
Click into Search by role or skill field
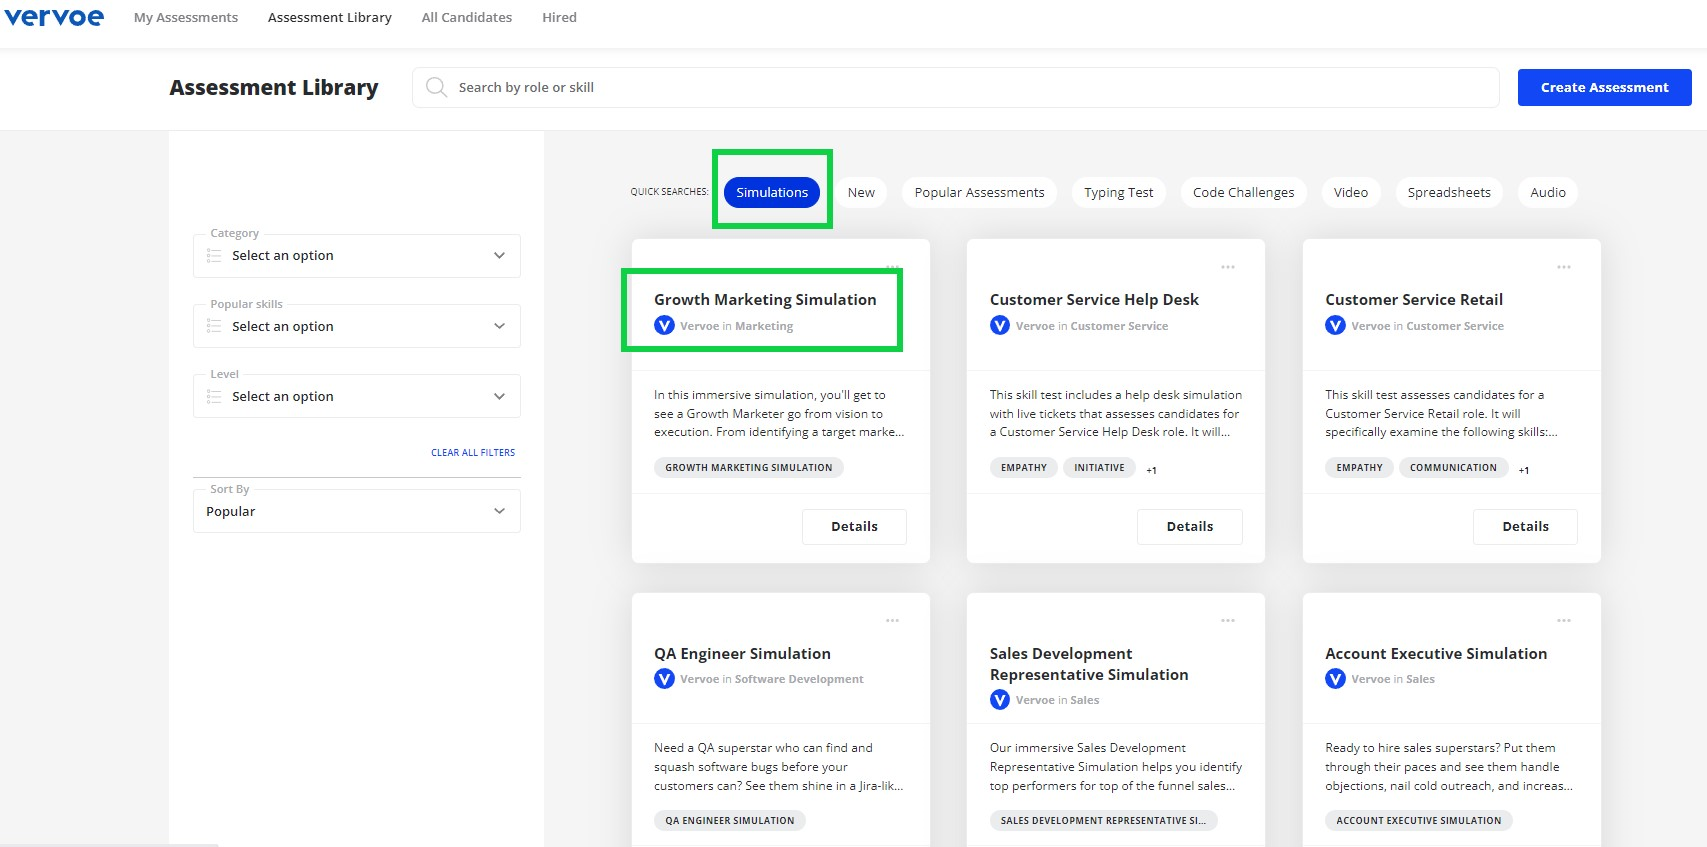click(x=956, y=87)
